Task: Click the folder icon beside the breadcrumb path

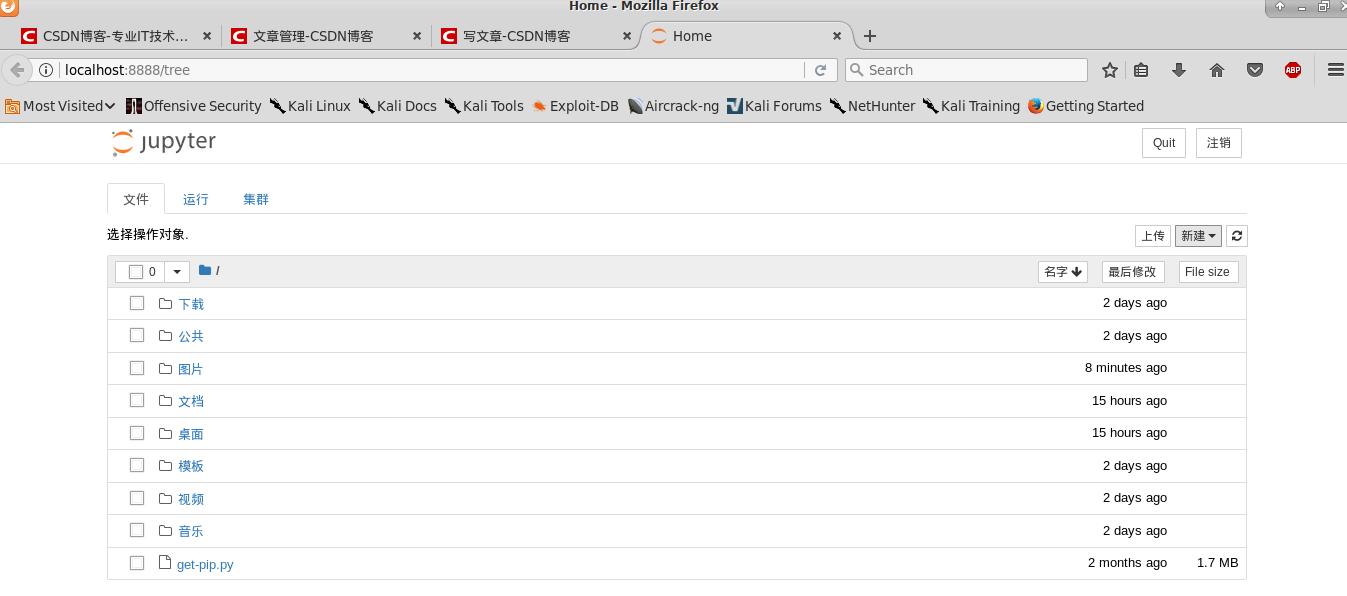Action: (x=204, y=270)
